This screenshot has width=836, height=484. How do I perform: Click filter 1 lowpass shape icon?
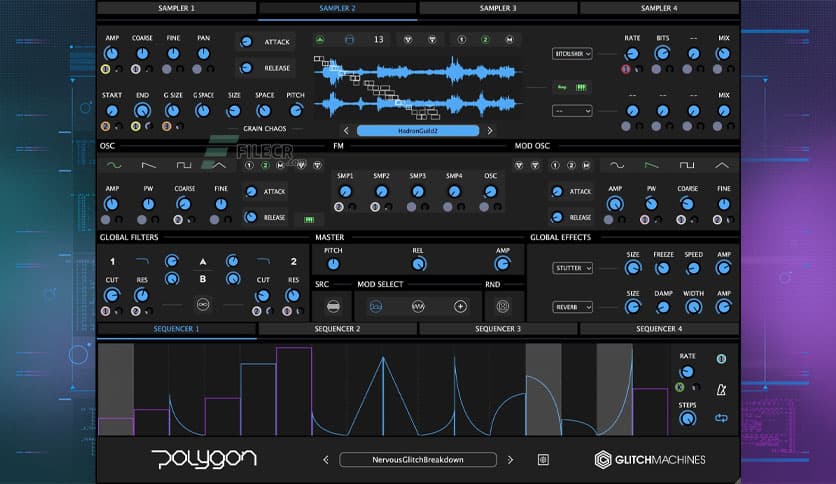[142, 261]
